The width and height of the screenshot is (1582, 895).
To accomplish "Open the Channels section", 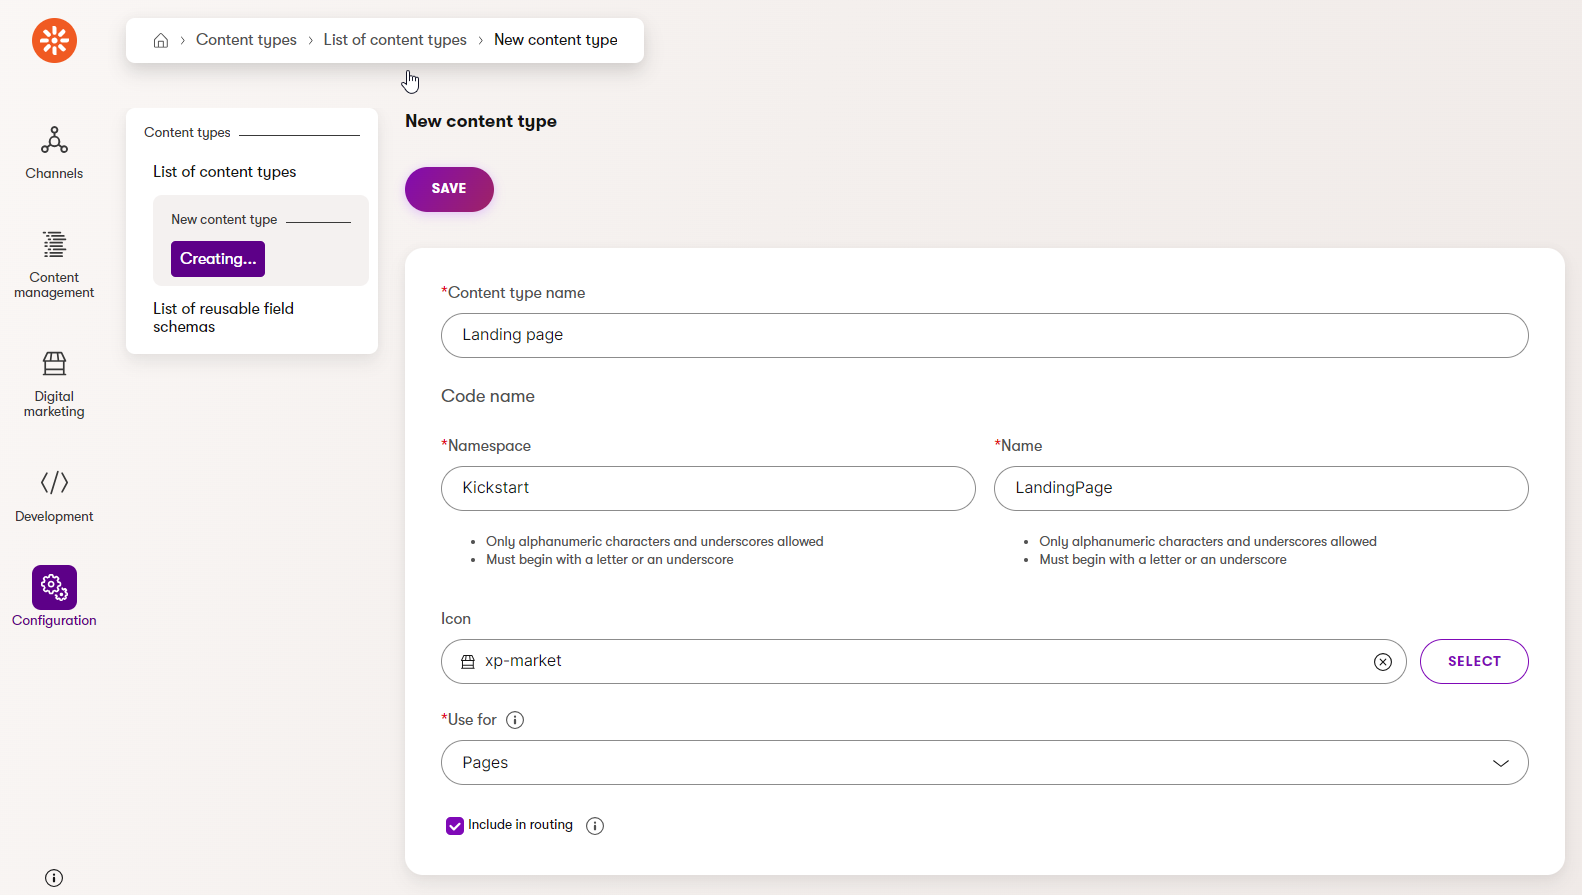I will pos(54,153).
